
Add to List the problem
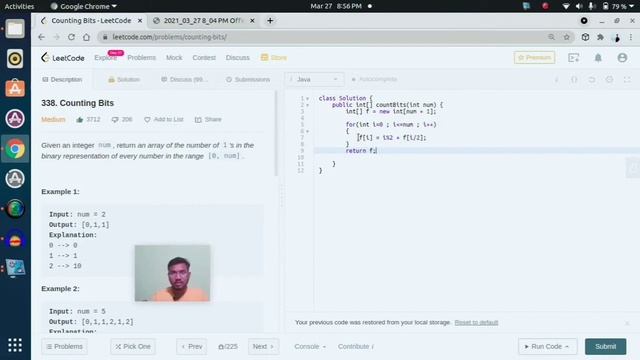coord(164,120)
